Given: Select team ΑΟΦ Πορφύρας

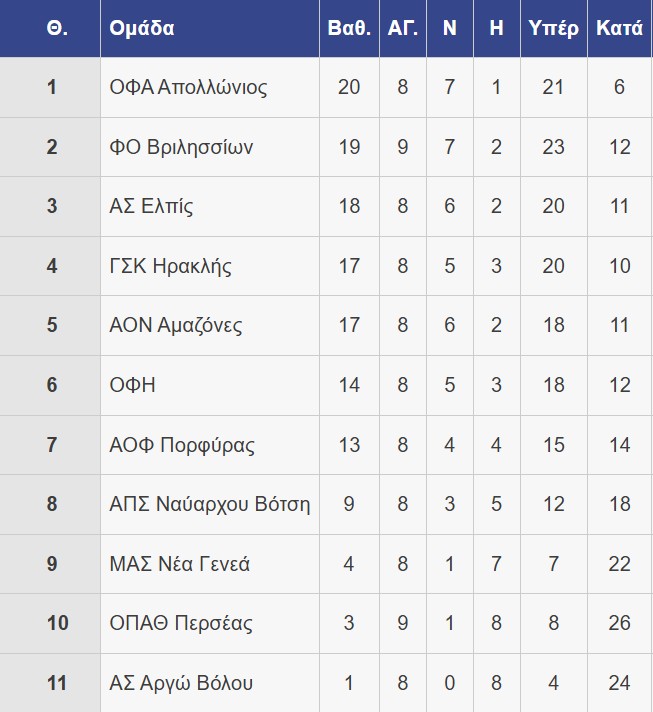Looking at the screenshot, I should tap(182, 445).
